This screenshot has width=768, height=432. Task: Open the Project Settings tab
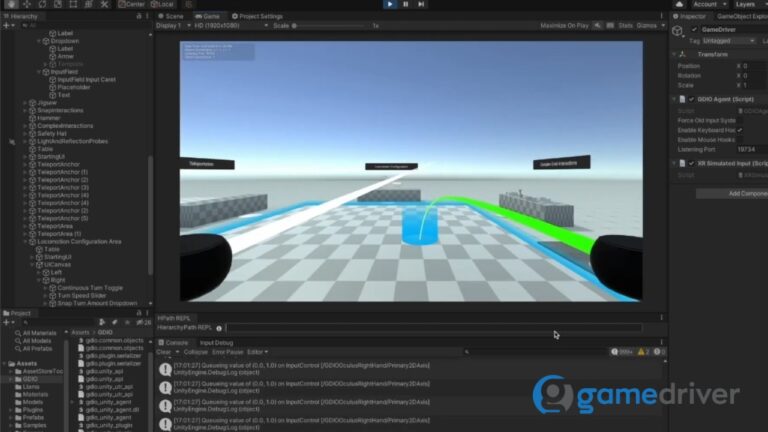pyautogui.click(x=257, y=16)
